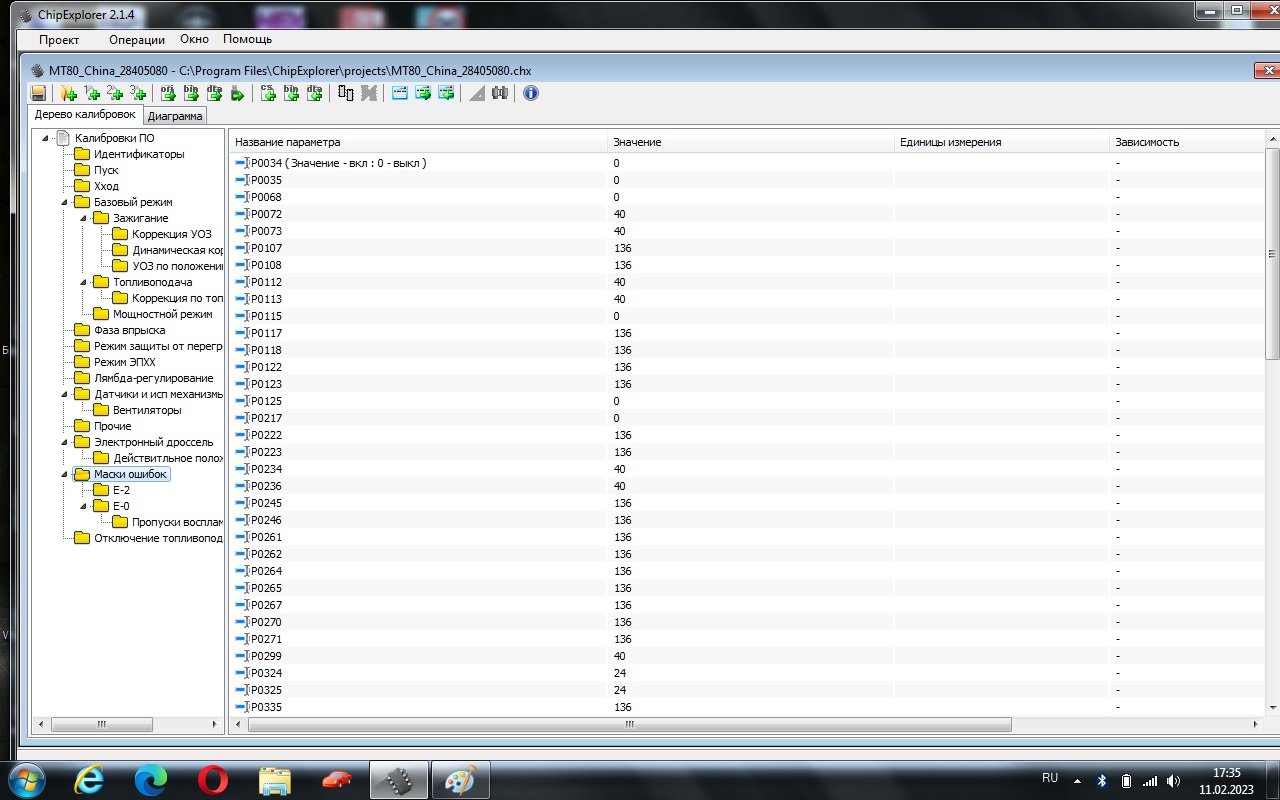Collapse the Базовый режим tree node
The image size is (1280, 800).
65,202
